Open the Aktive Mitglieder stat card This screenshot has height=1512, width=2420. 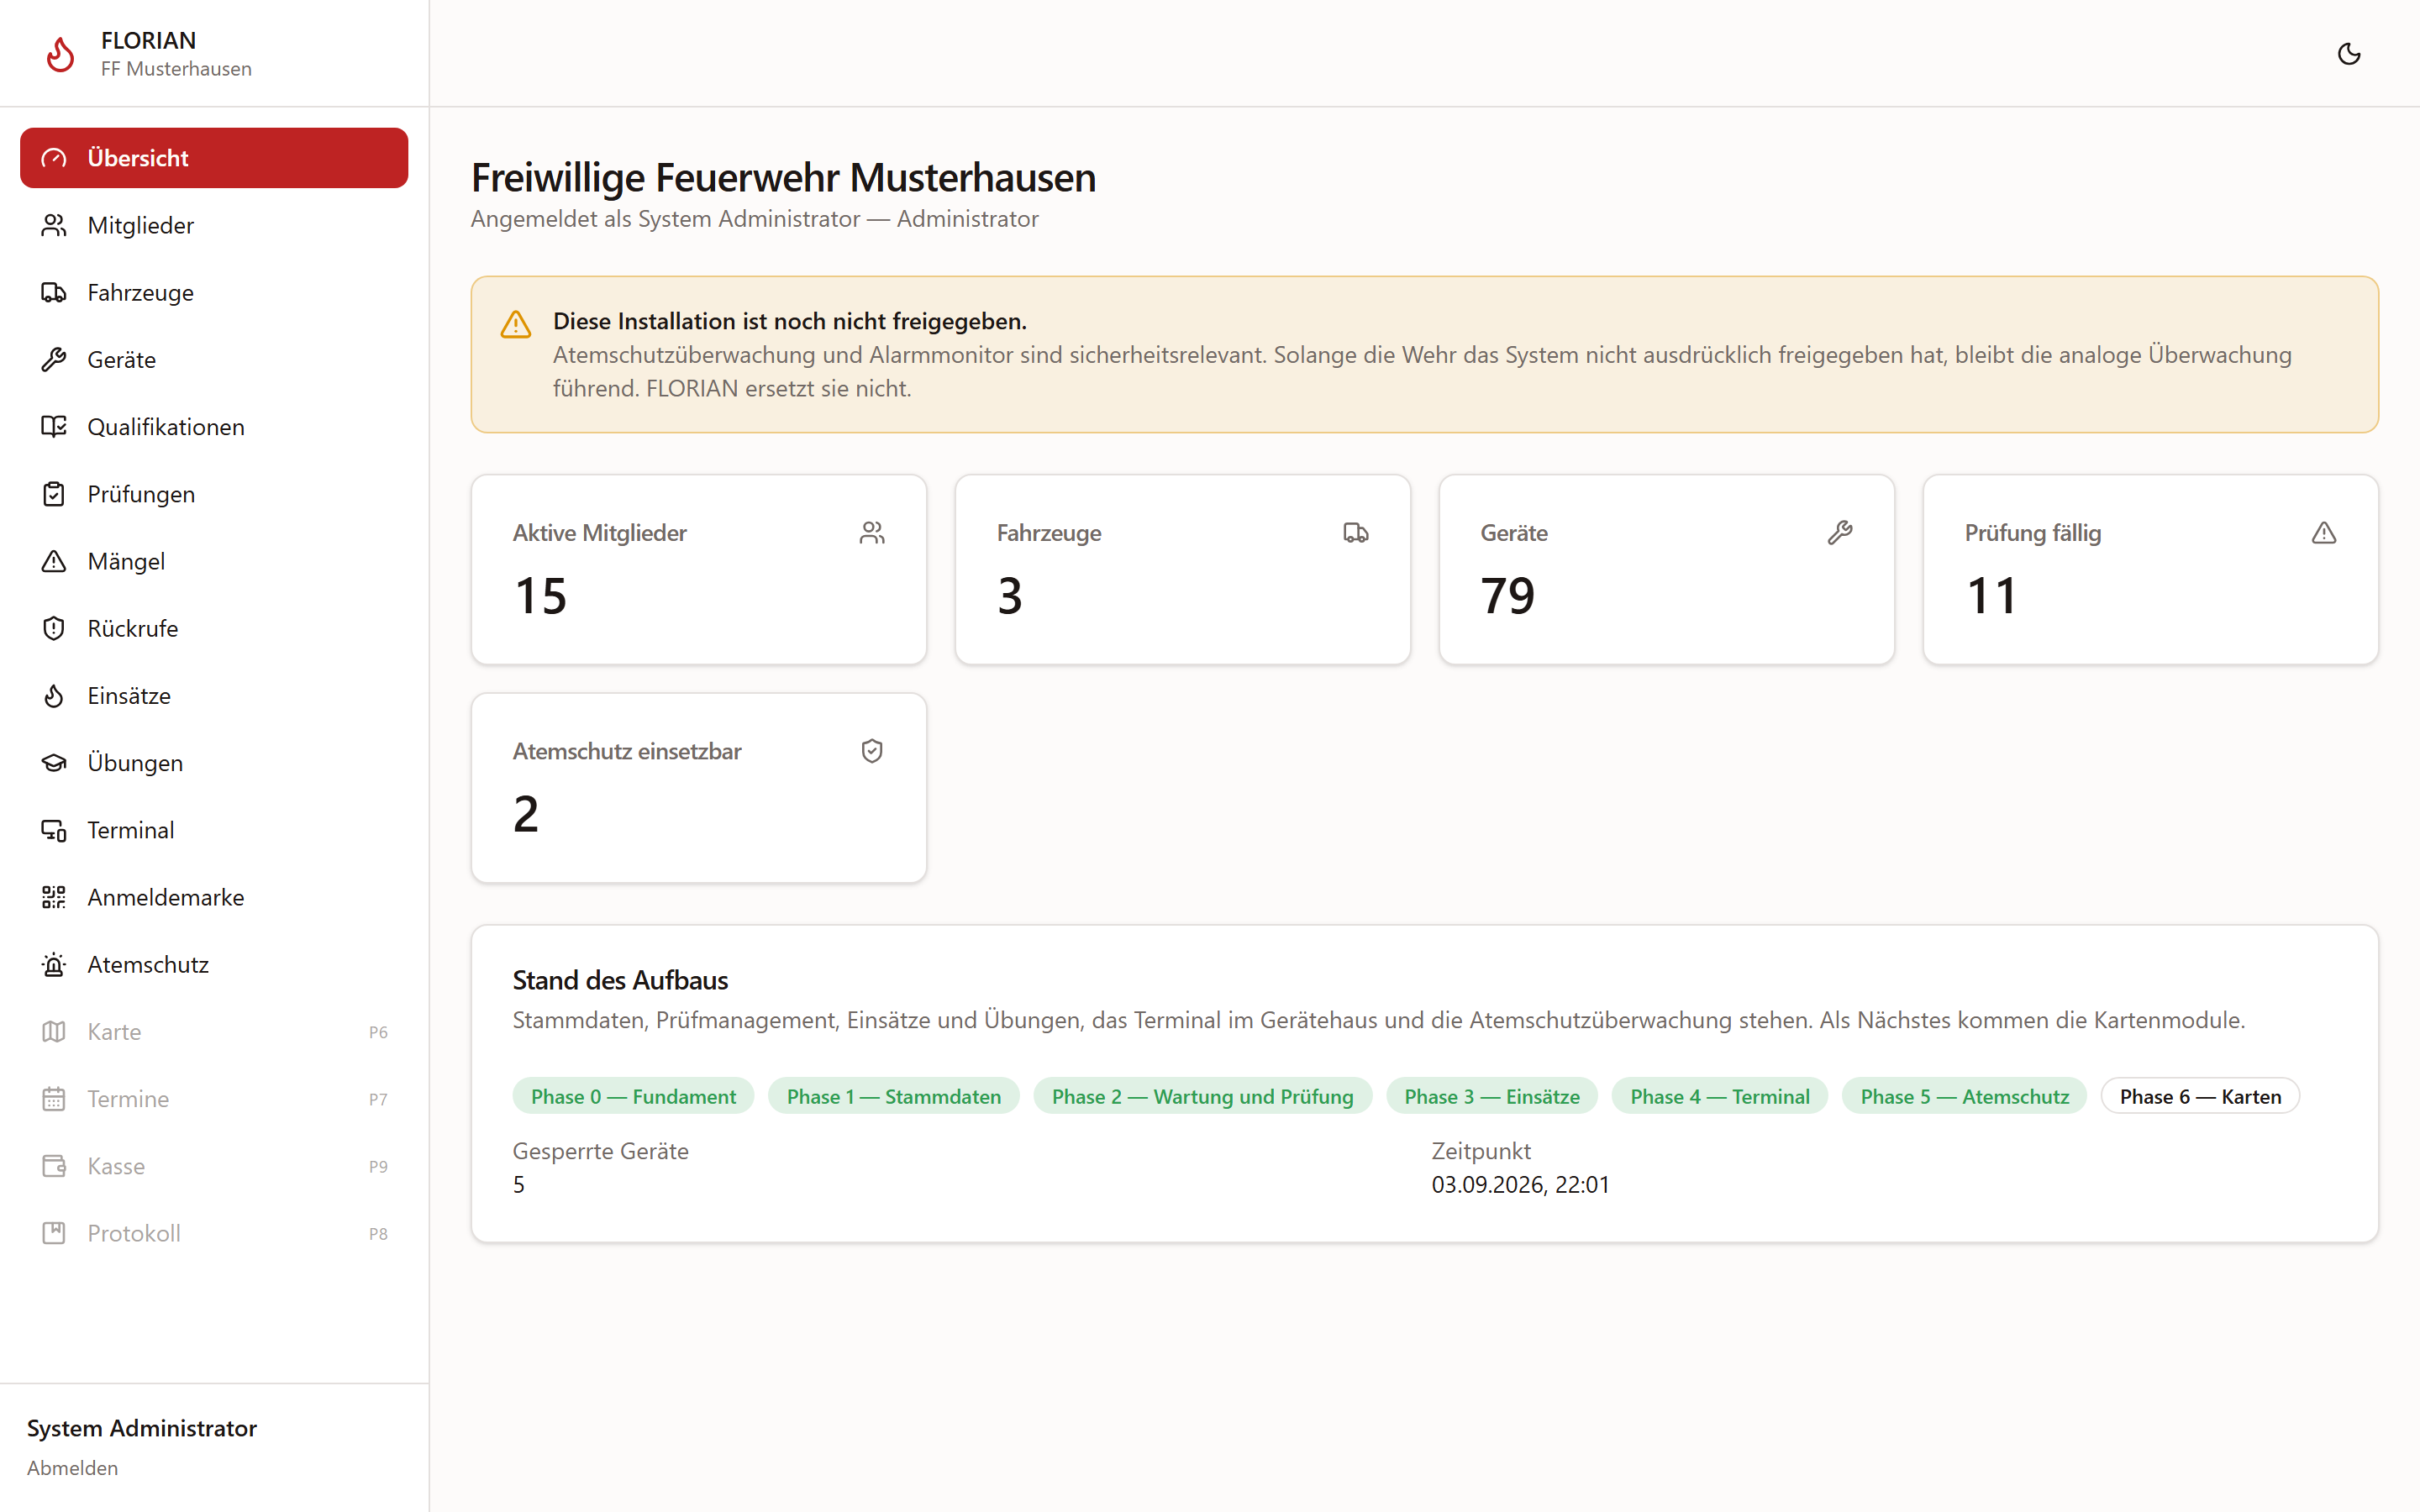coord(699,569)
